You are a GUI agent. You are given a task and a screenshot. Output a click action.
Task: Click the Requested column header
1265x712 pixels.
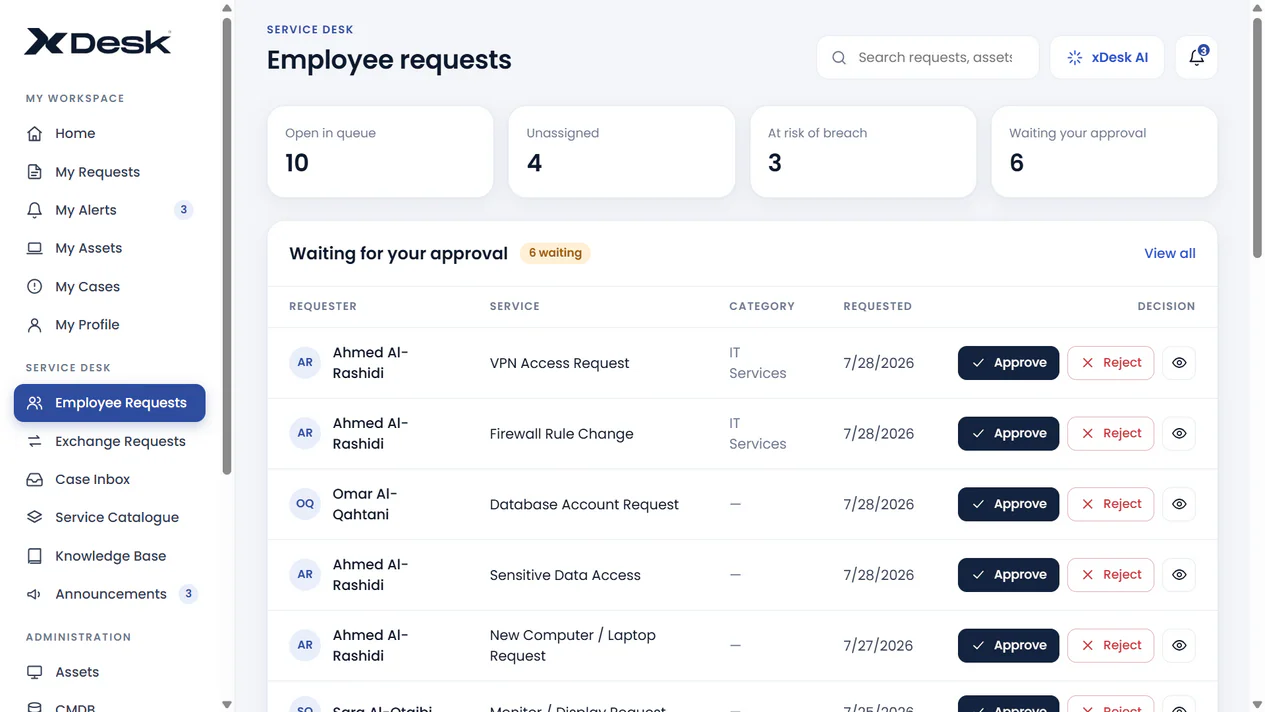coord(877,306)
